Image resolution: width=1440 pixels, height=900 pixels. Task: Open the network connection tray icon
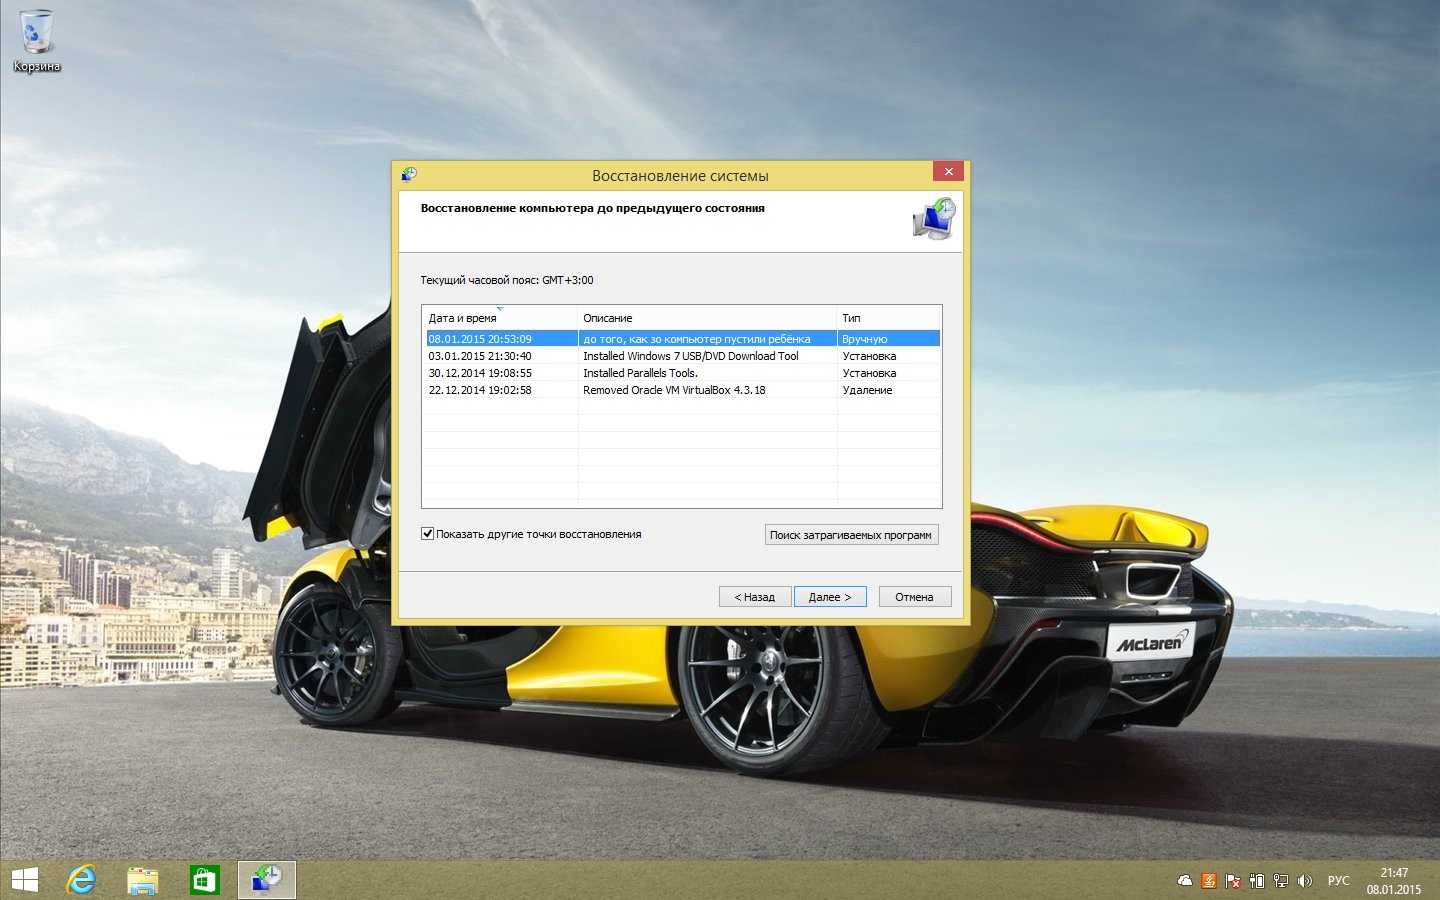1280,881
